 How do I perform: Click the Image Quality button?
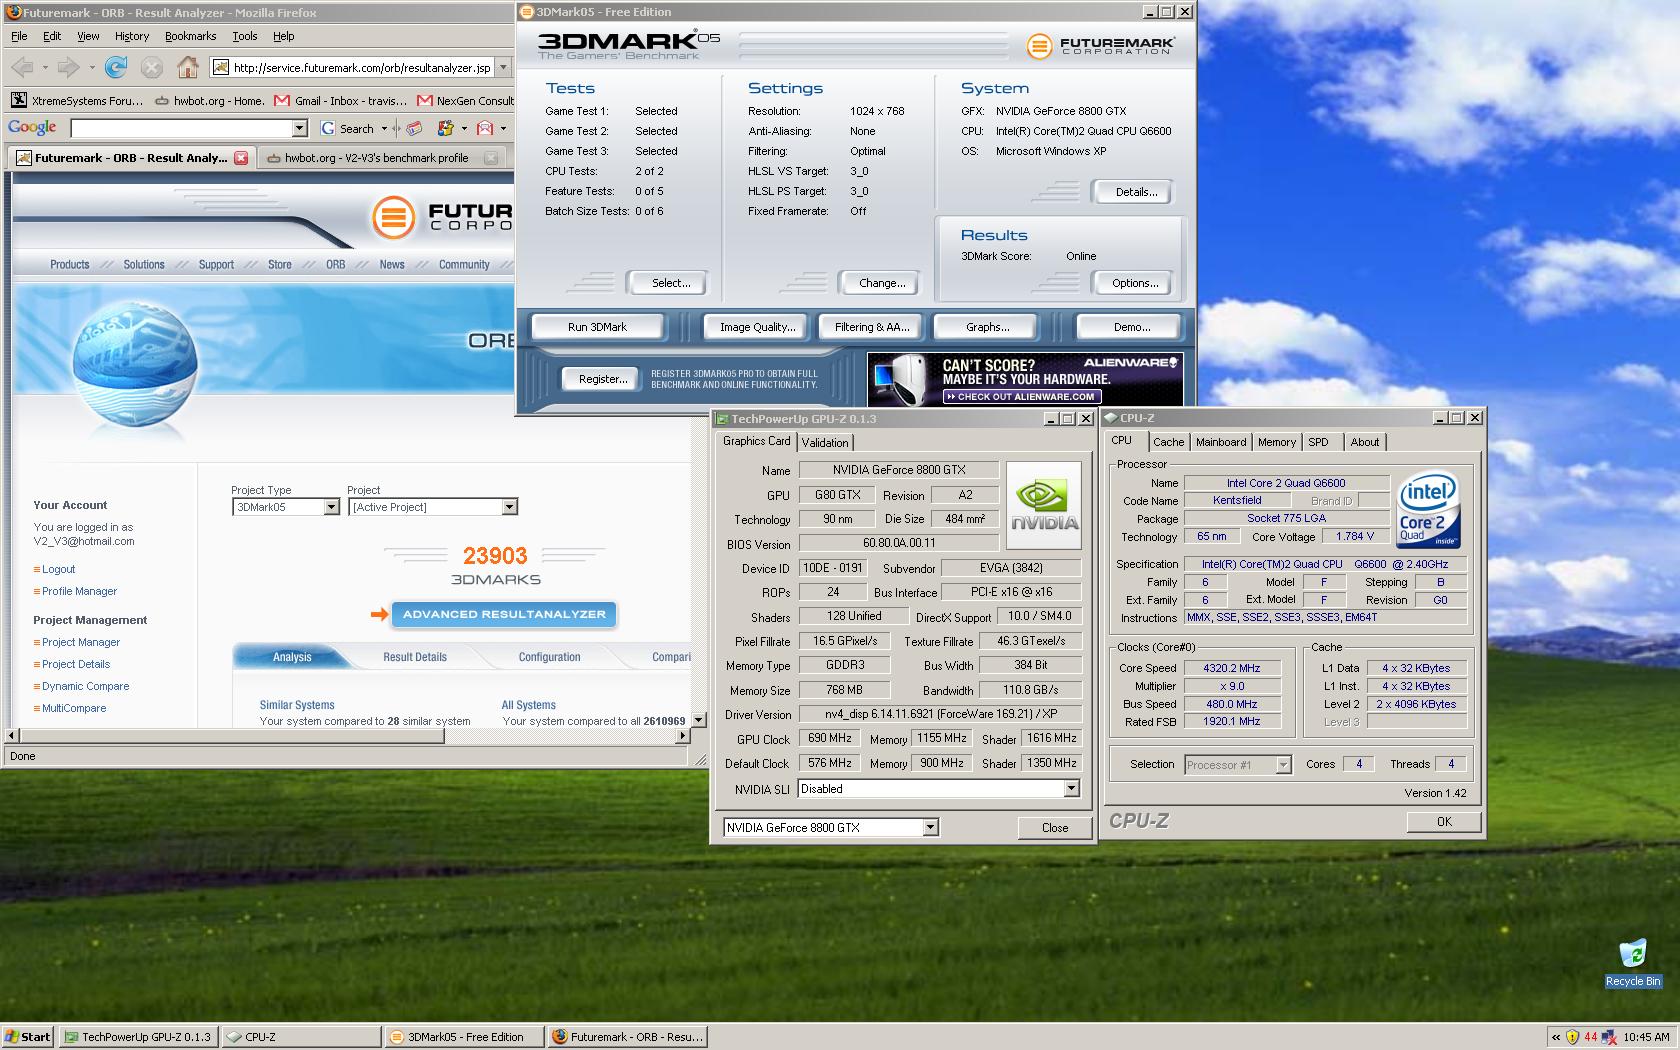click(757, 327)
